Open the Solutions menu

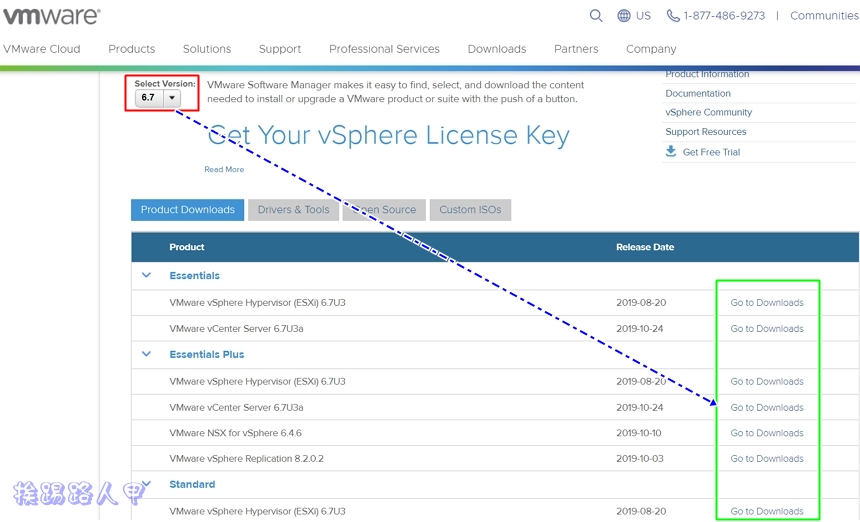207,49
